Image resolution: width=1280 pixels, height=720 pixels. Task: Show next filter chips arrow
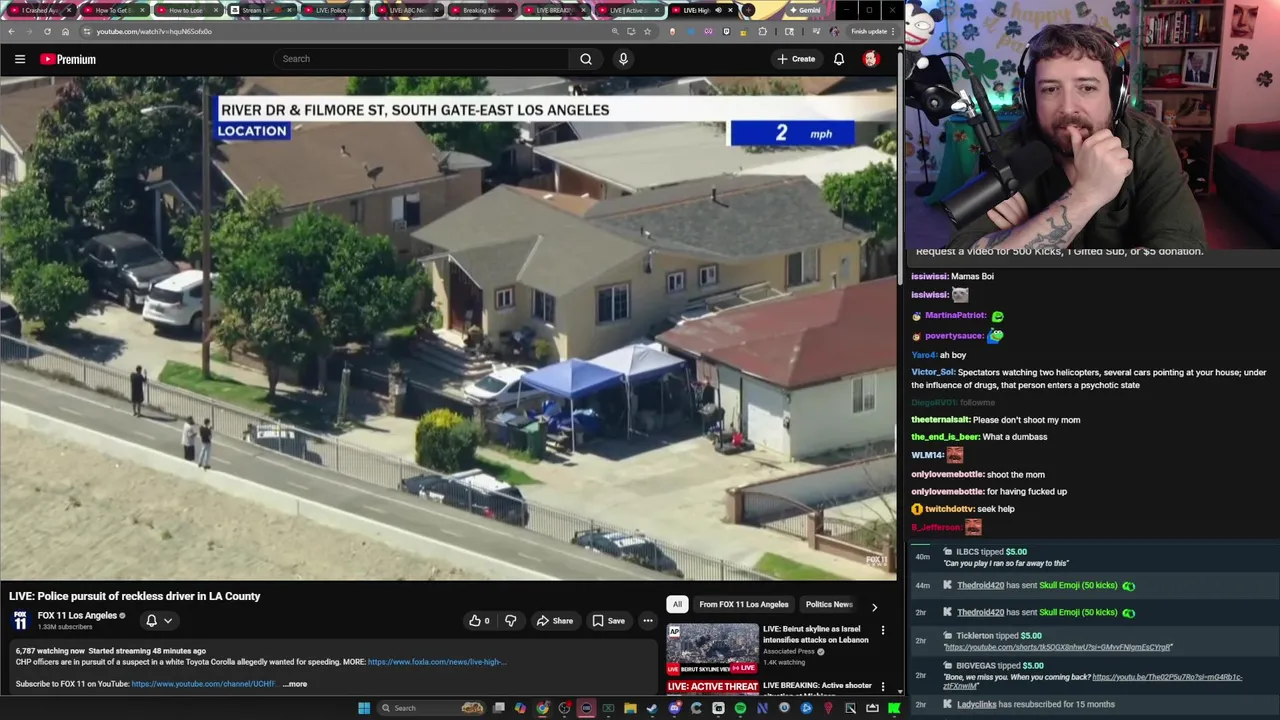[x=874, y=607]
